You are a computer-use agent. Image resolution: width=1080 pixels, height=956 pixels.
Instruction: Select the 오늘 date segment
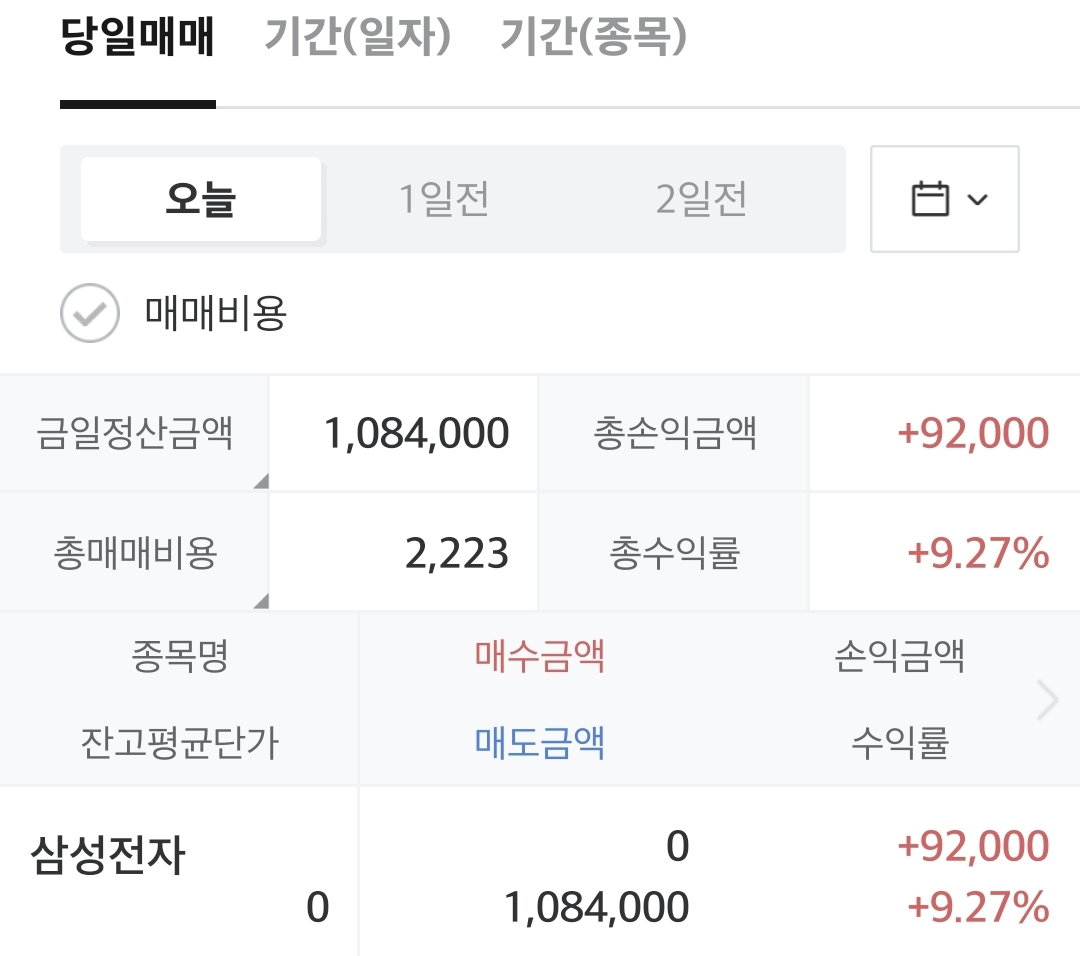[x=201, y=199]
